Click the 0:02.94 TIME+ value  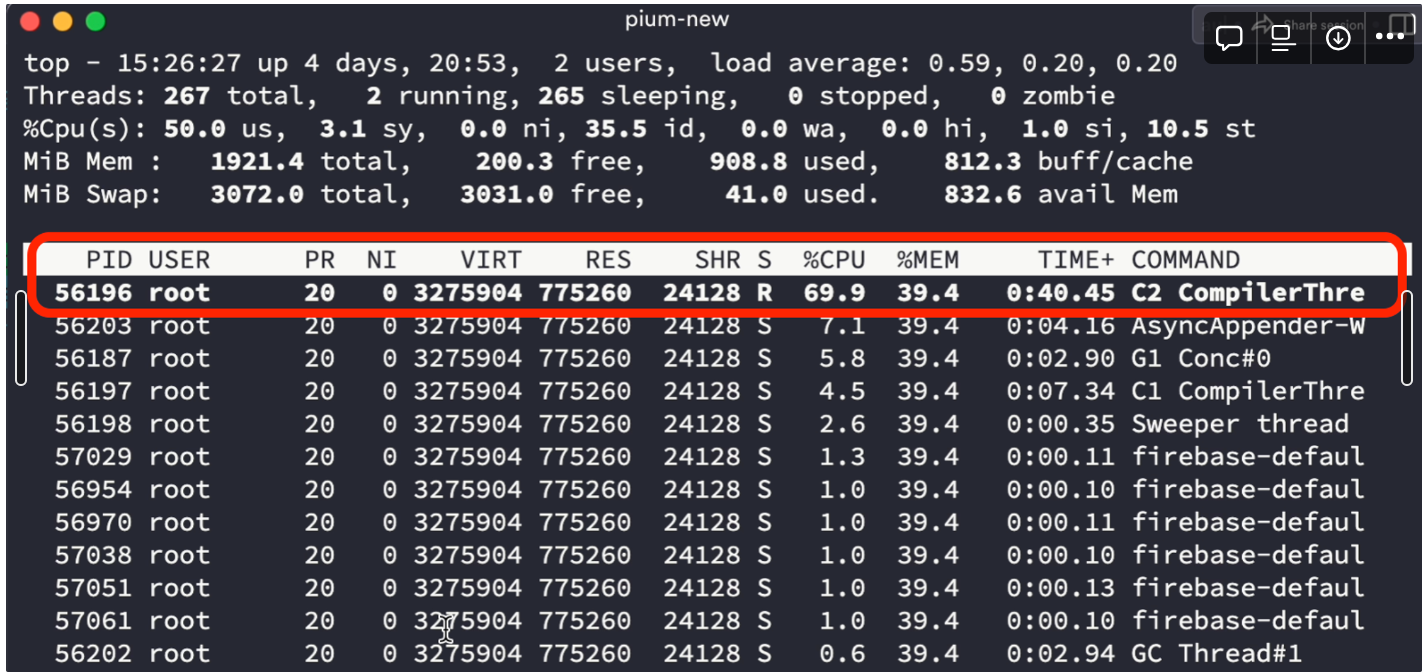[x=1060, y=654]
